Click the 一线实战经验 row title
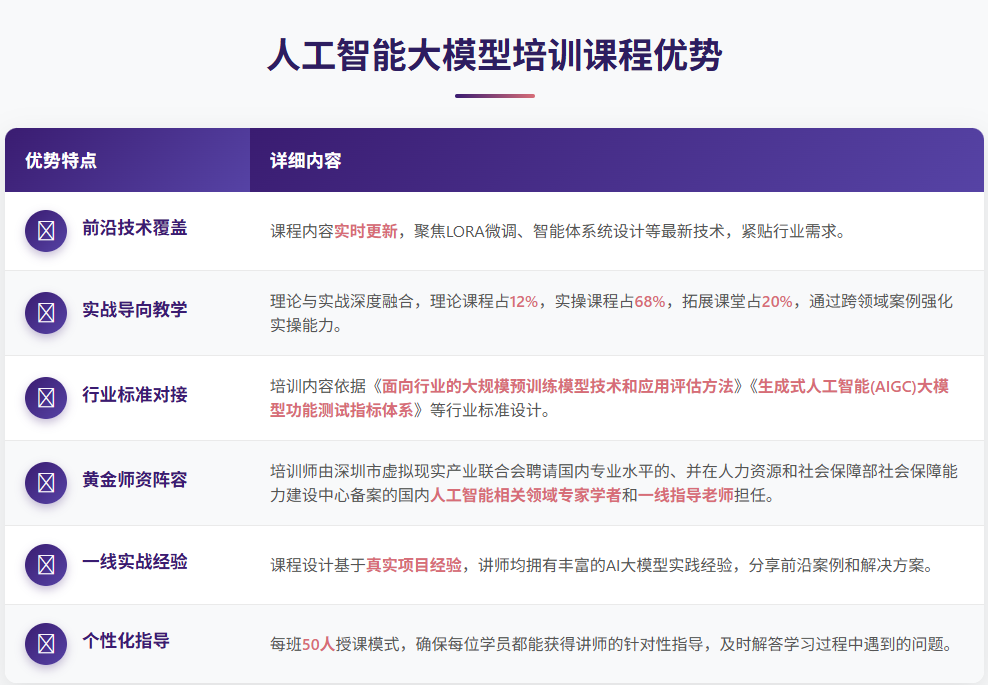The height and width of the screenshot is (685, 988). pyautogui.click(x=134, y=561)
